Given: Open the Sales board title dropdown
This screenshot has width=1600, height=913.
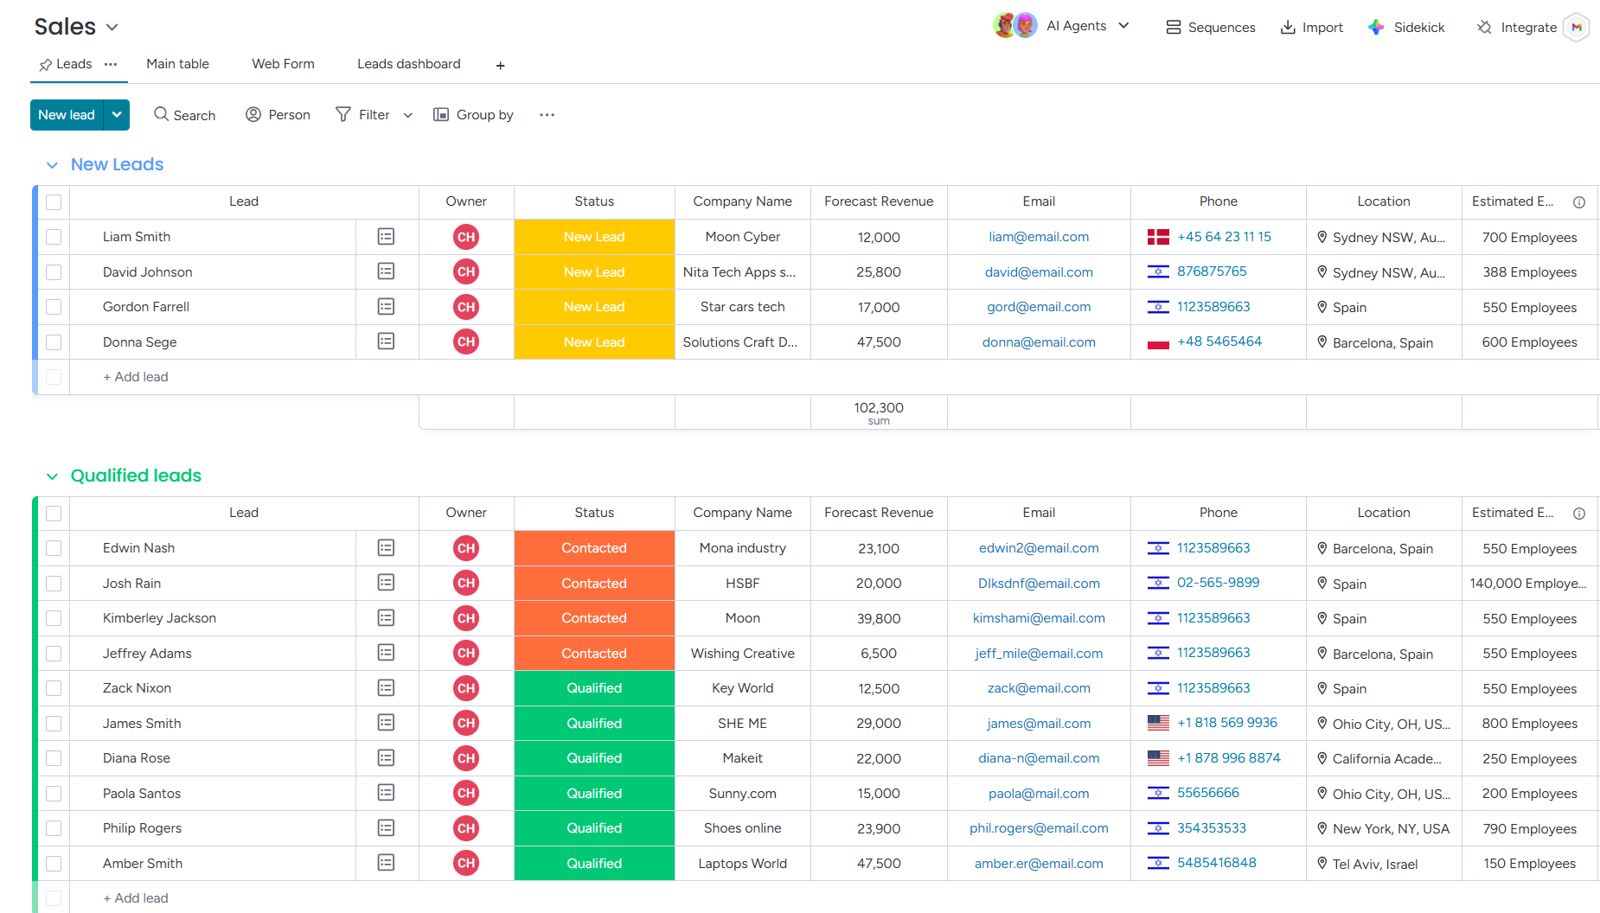Looking at the screenshot, I should tap(112, 27).
